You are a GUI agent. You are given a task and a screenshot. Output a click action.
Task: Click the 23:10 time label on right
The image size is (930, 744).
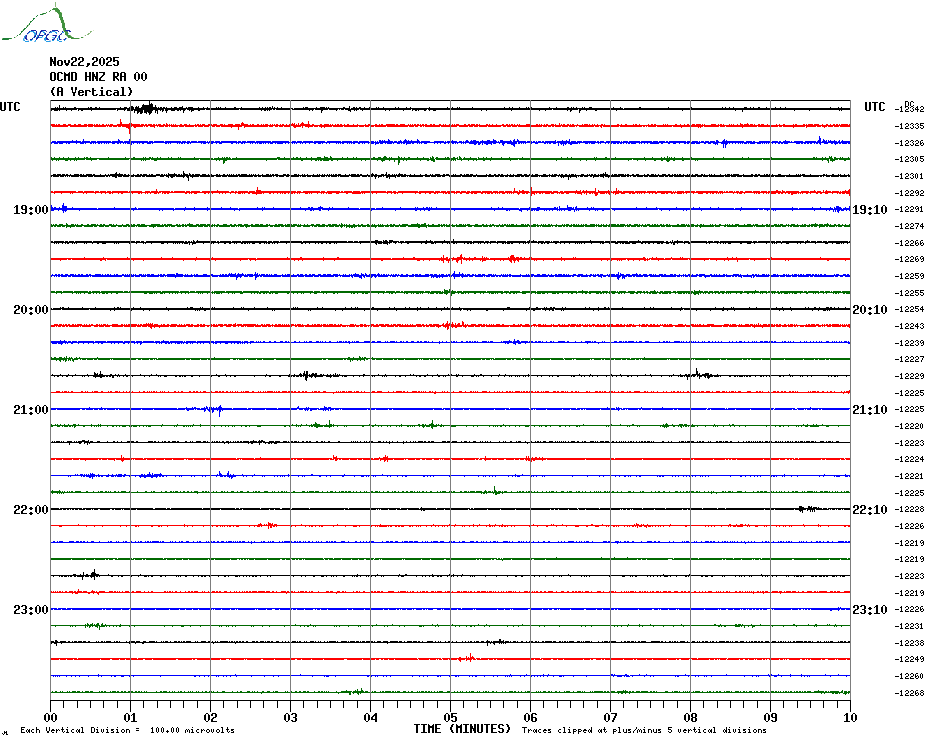[x=869, y=609]
